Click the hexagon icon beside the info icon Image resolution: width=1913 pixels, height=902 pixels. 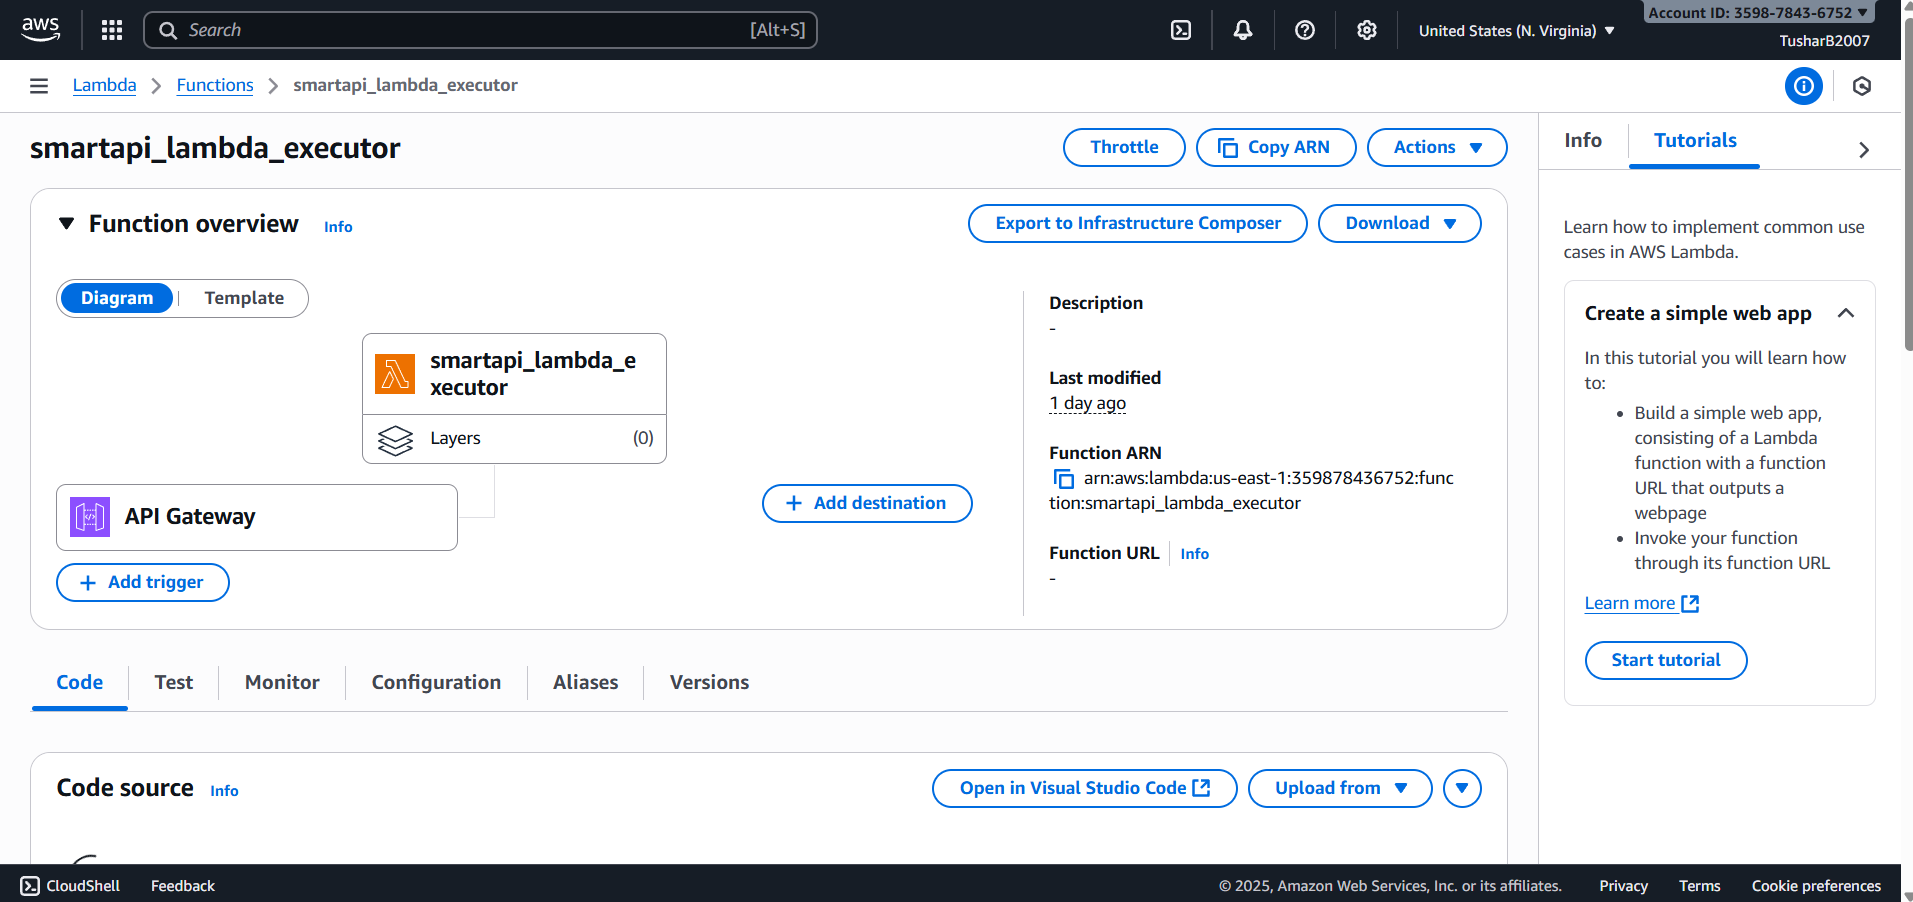[x=1862, y=86]
